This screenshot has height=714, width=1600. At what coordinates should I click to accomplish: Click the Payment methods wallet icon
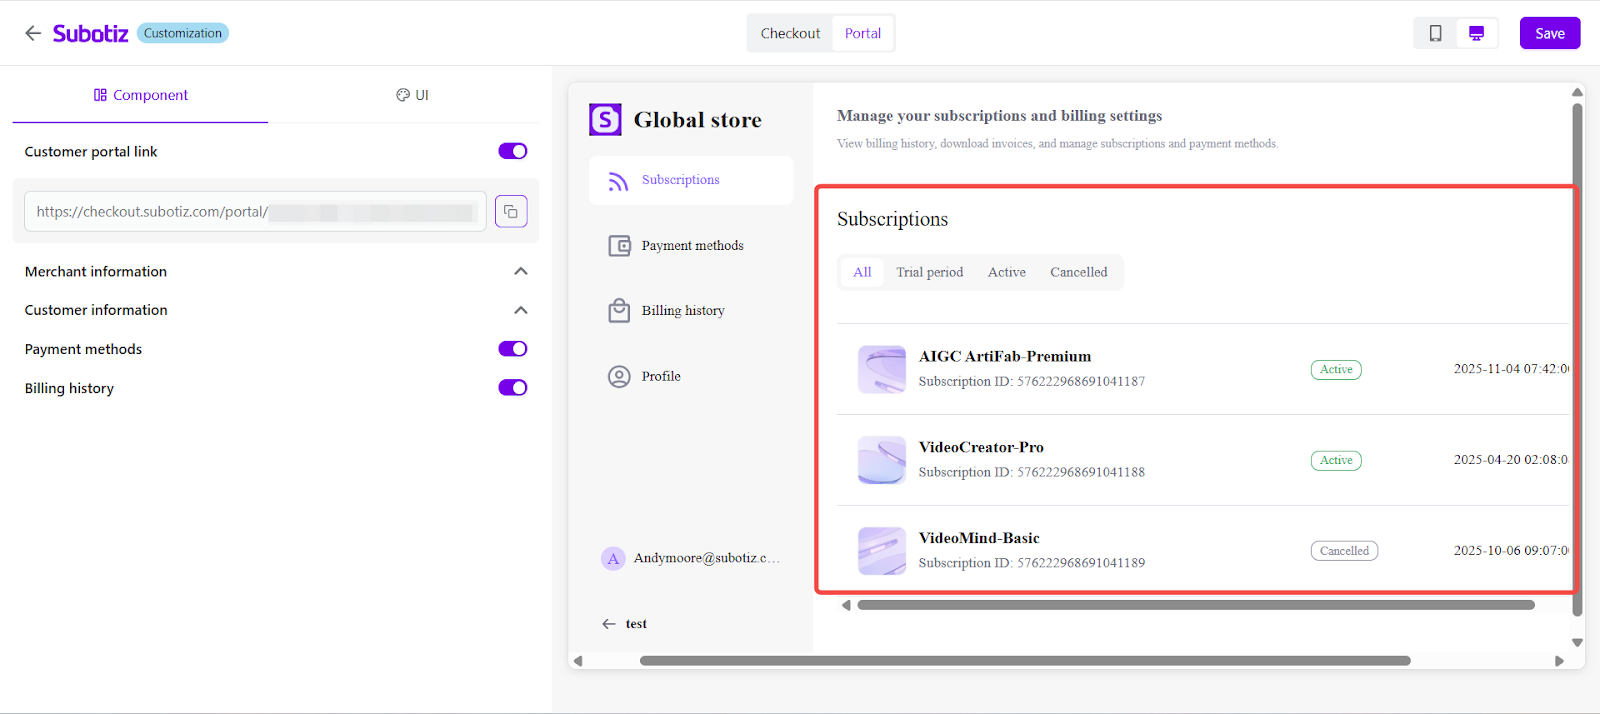click(x=619, y=246)
